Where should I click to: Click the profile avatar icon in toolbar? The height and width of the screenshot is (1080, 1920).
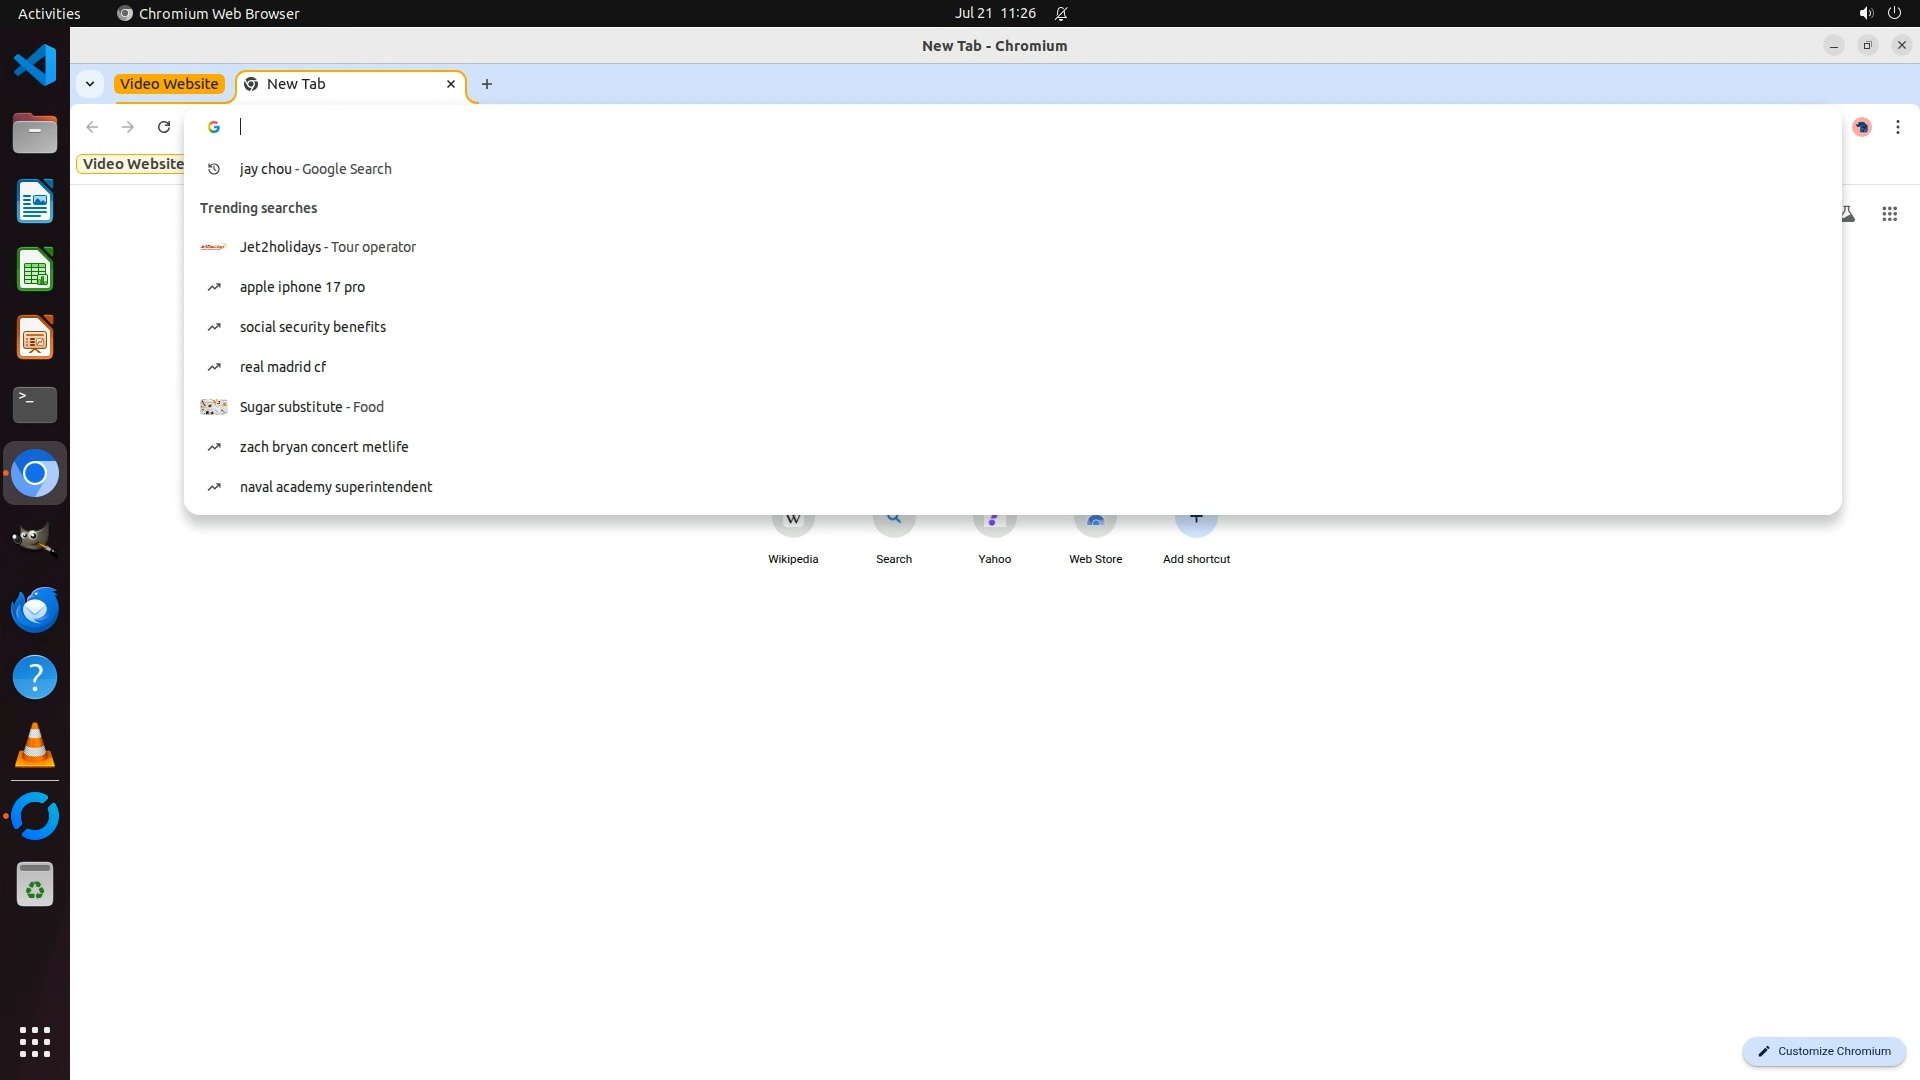tap(1861, 127)
